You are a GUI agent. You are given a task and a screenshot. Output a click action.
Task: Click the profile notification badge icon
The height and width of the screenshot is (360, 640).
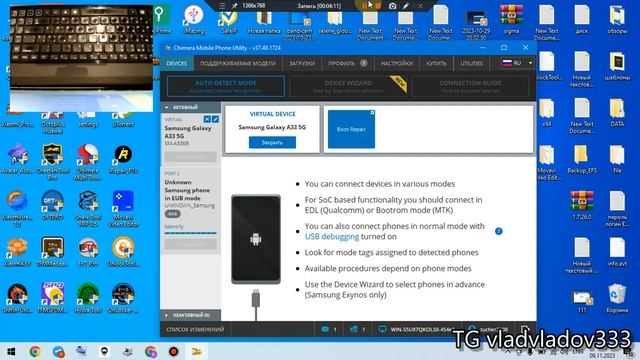(x=364, y=63)
